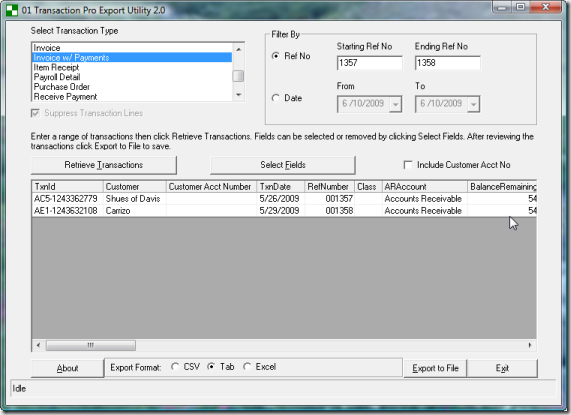Screen dimensions: 571x415
Task: Choose Excel export format
Action: (x=247, y=367)
